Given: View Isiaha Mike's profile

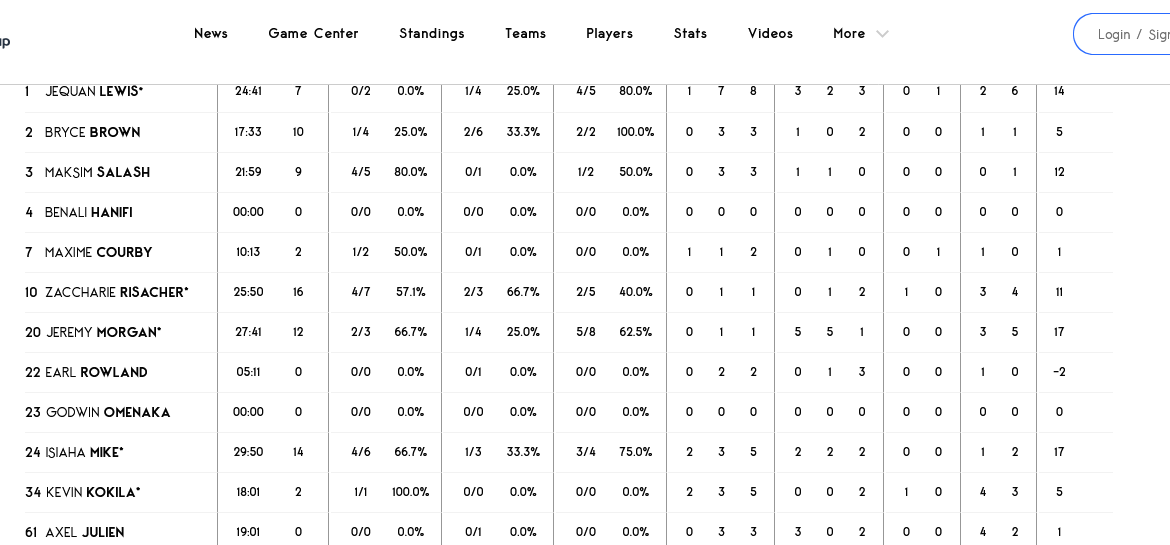Looking at the screenshot, I should pos(84,452).
